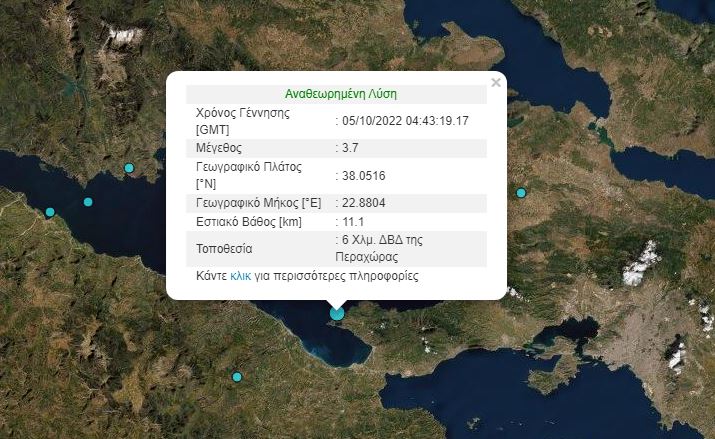The width and height of the screenshot is (715, 439).
Task: Click the 'Εστιακό Βάθος [km]' label
Action: [x=248, y=221]
